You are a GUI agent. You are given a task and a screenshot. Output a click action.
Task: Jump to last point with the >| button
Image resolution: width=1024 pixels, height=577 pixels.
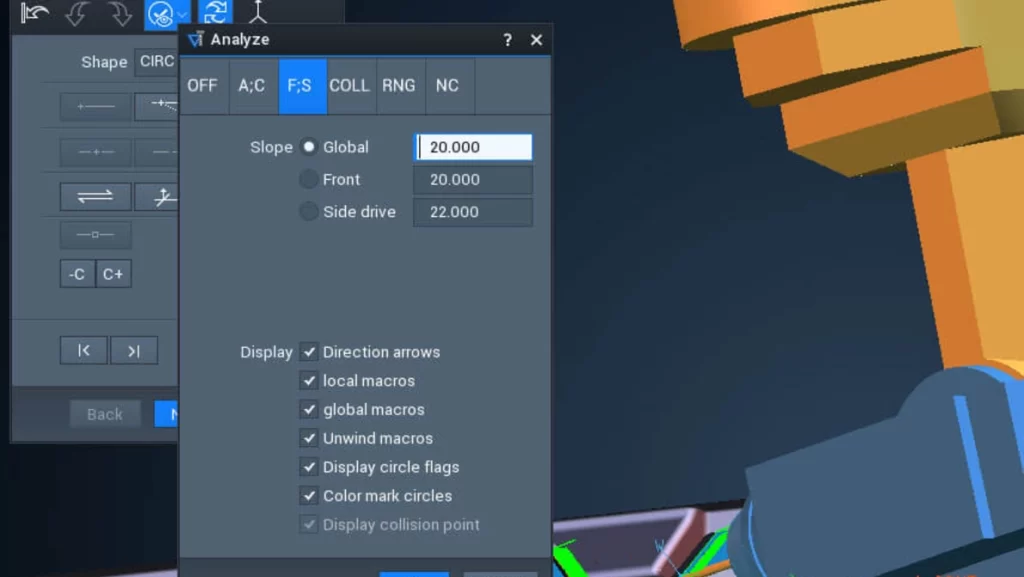pyautogui.click(x=134, y=351)
